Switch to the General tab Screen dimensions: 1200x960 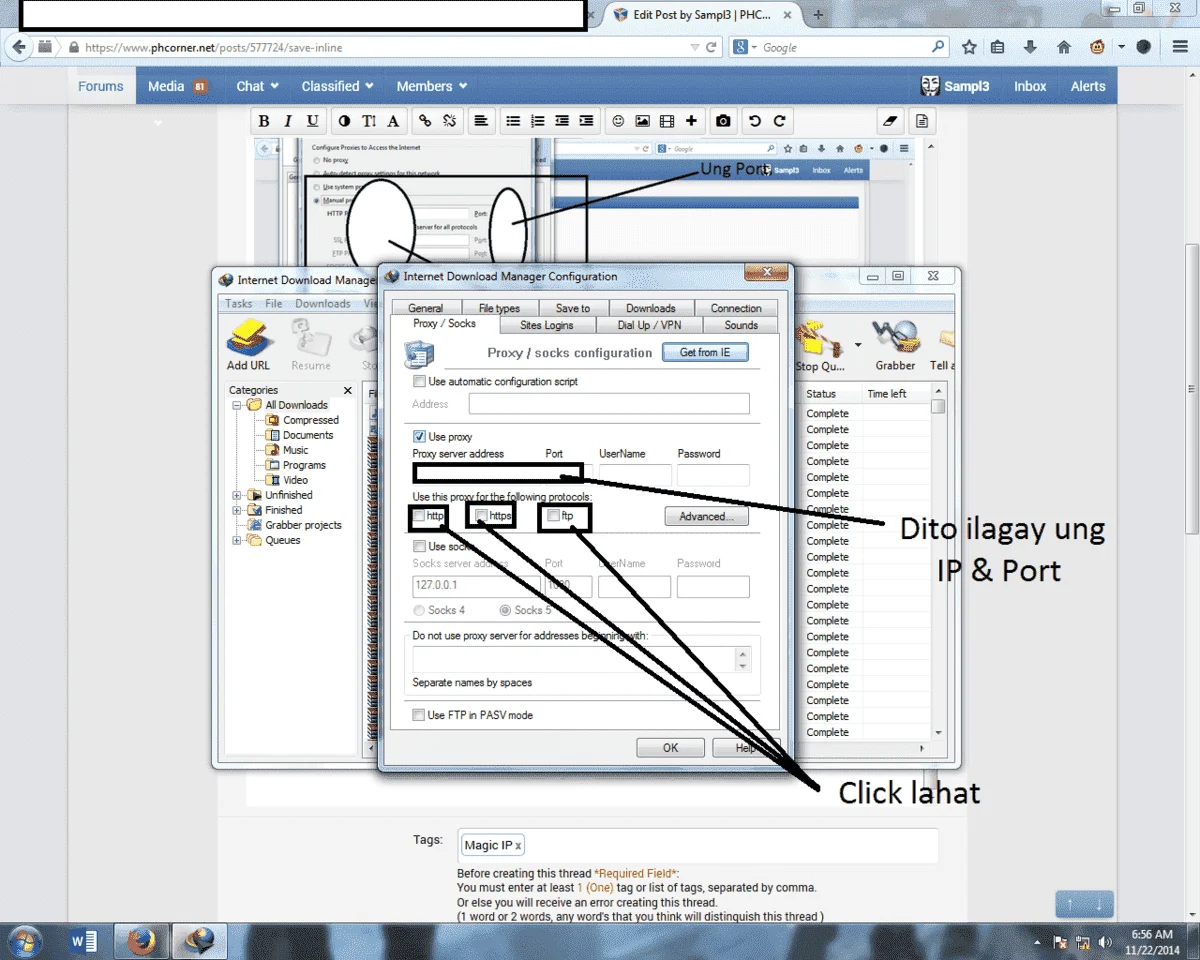[x=426, y=308]
